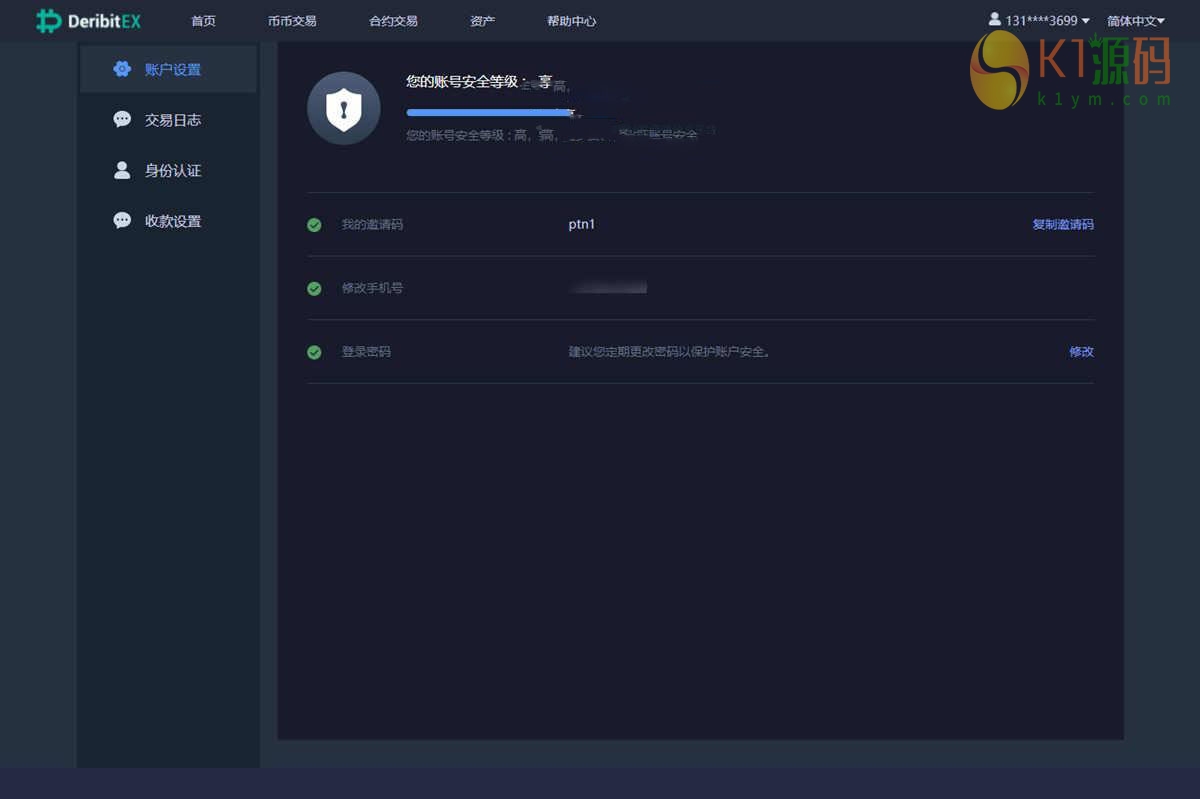Click the 收款设置 bubble icon

(x=122, y=220)
